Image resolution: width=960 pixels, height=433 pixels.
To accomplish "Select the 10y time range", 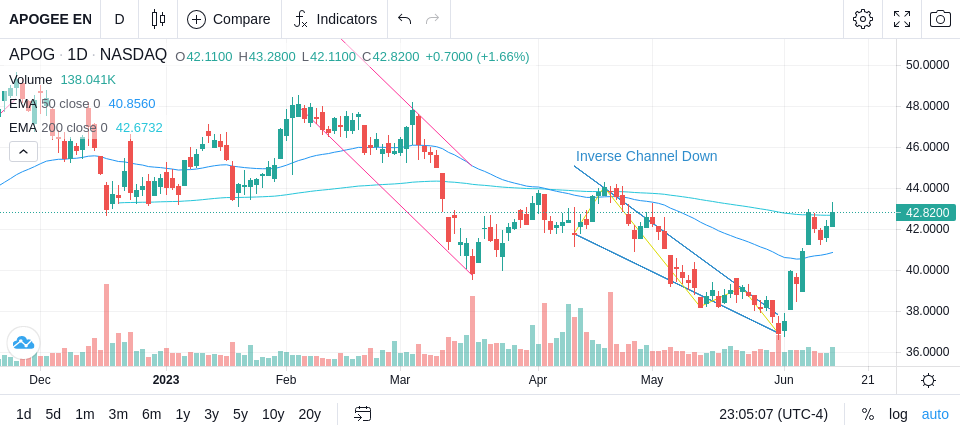I will pyautogui.click(x=273, y=414).
